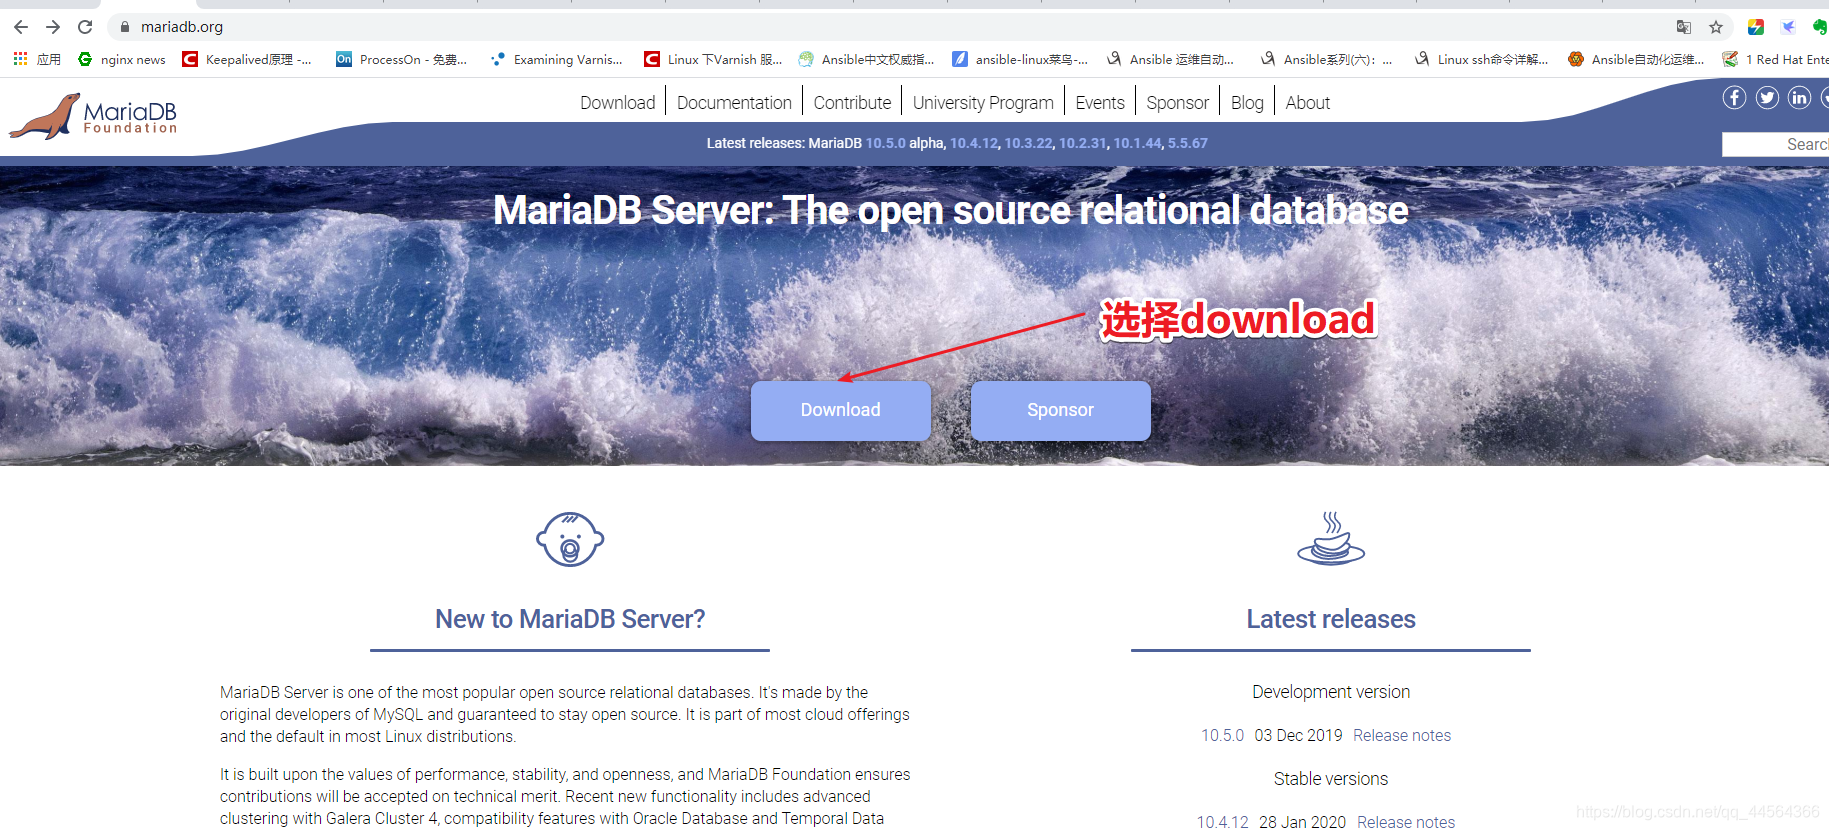Open the Contribute menu item
Image resolution: width=1829 pixels, height=830 pixels.
click(x=852, y=102)
